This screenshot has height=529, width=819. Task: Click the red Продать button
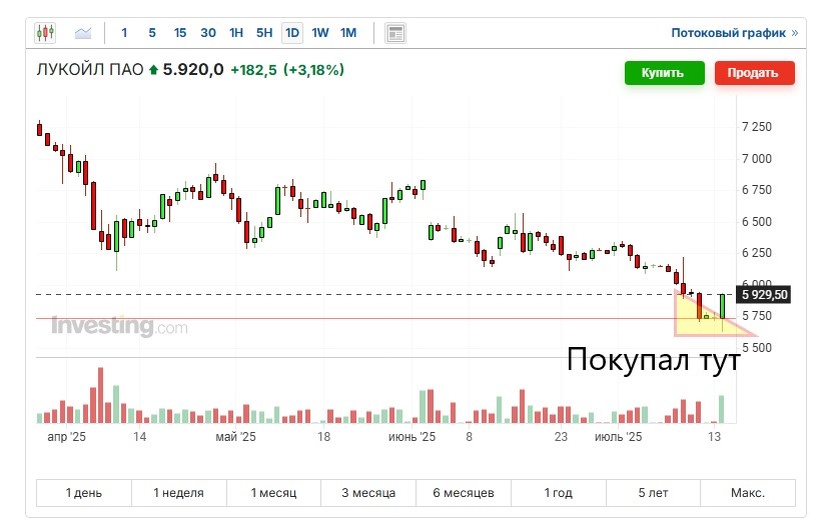point(754,73)
